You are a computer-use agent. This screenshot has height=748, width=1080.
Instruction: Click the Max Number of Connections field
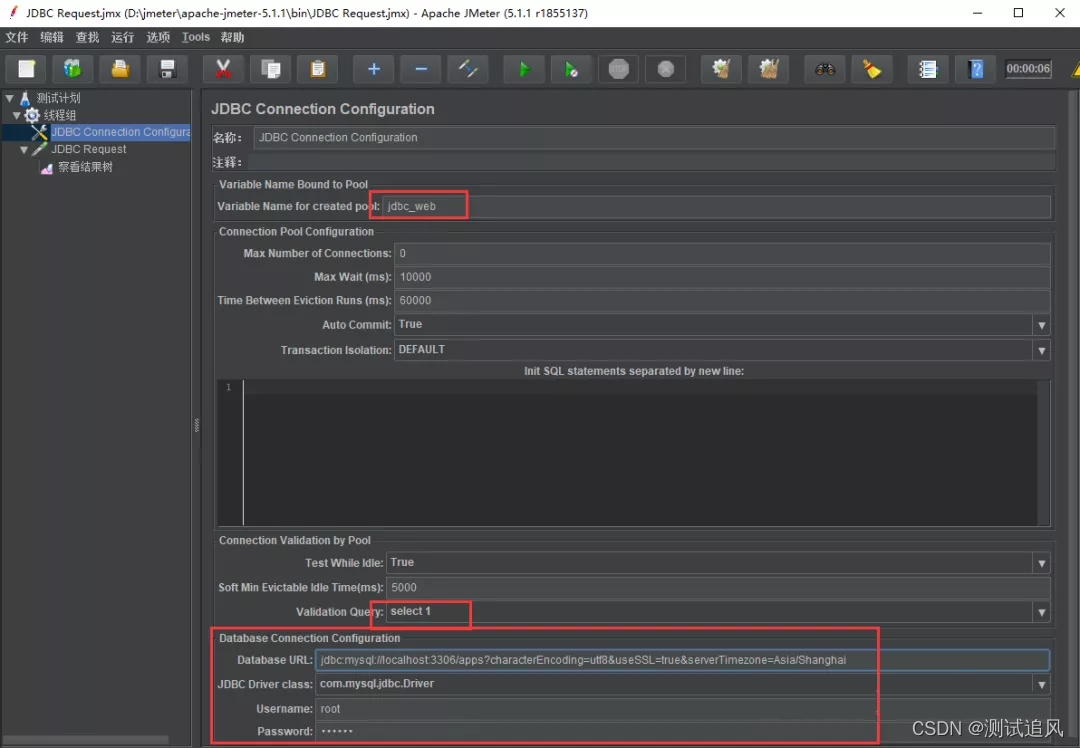click(722, 253)
